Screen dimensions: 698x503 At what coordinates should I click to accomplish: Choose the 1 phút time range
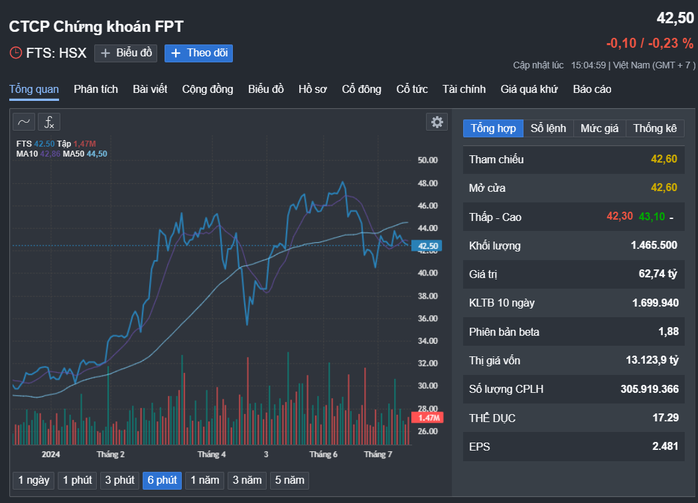click(77, 481)
